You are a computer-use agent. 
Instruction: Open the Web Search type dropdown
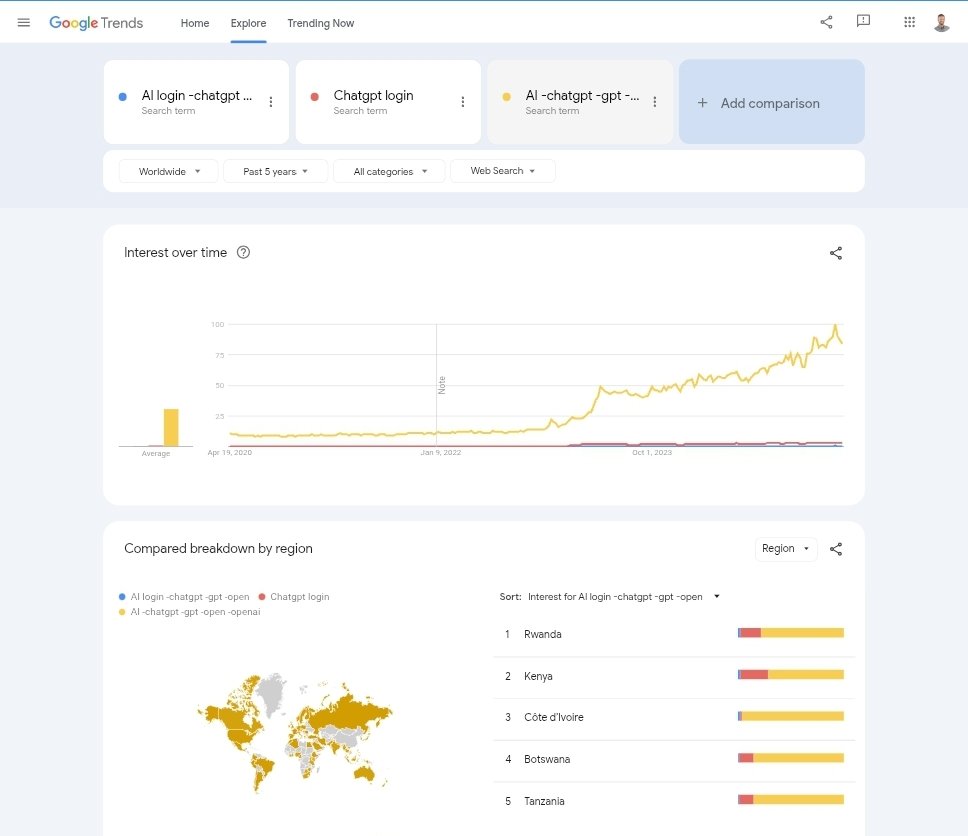503,170
